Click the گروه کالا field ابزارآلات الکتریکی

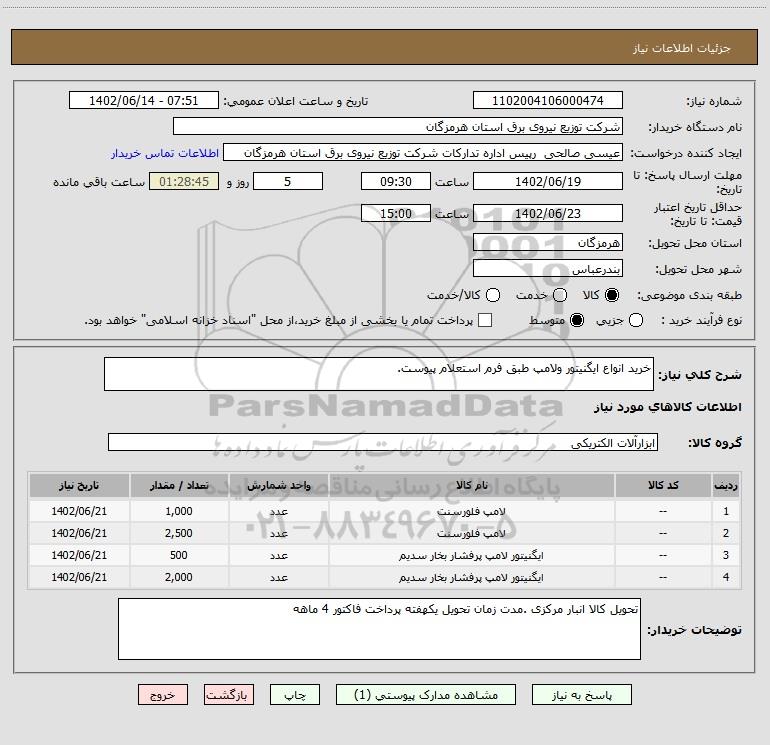point(383,442)
